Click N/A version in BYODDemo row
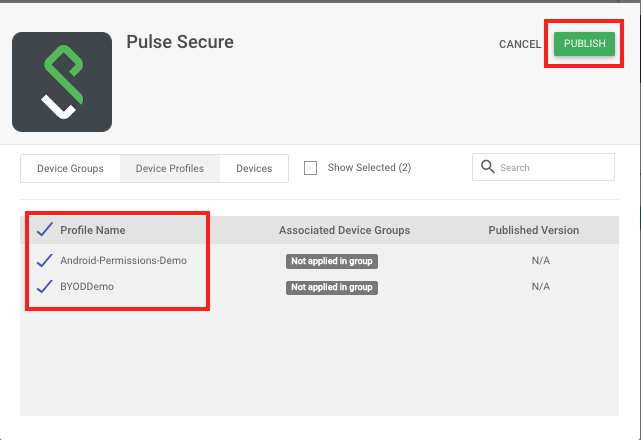Screen dimensions: 641x440 click(540, 287)
